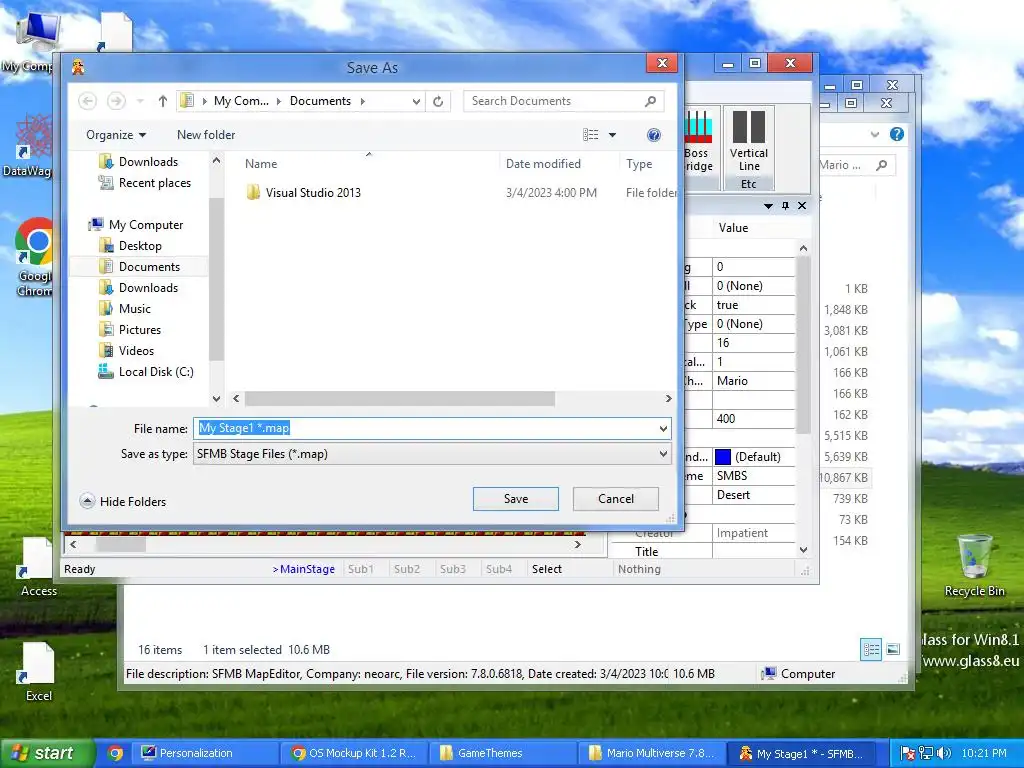Image resolution: width=1024 pixels, height=768 pixels.
Task: Pin the properties panel with pushpin
Action: click(785, 206)
